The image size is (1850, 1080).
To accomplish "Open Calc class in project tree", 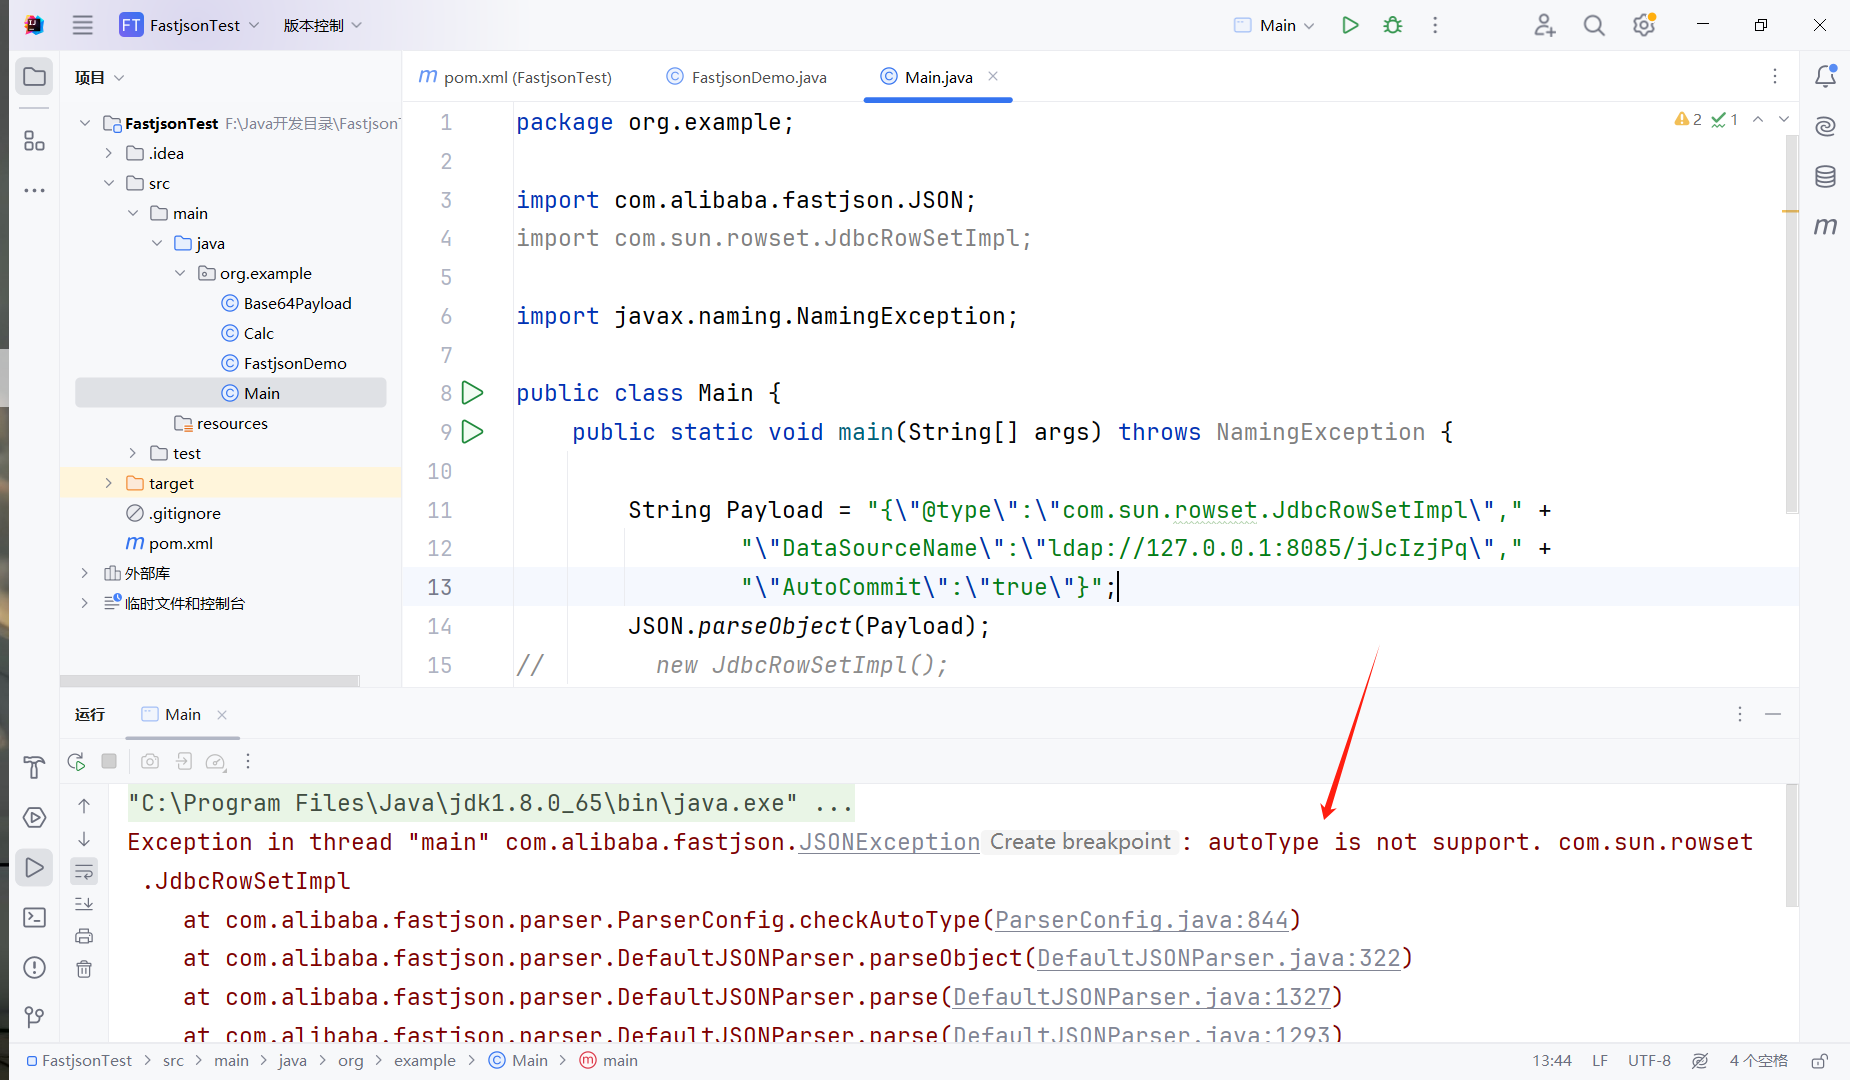I will [x=247, y=333].
